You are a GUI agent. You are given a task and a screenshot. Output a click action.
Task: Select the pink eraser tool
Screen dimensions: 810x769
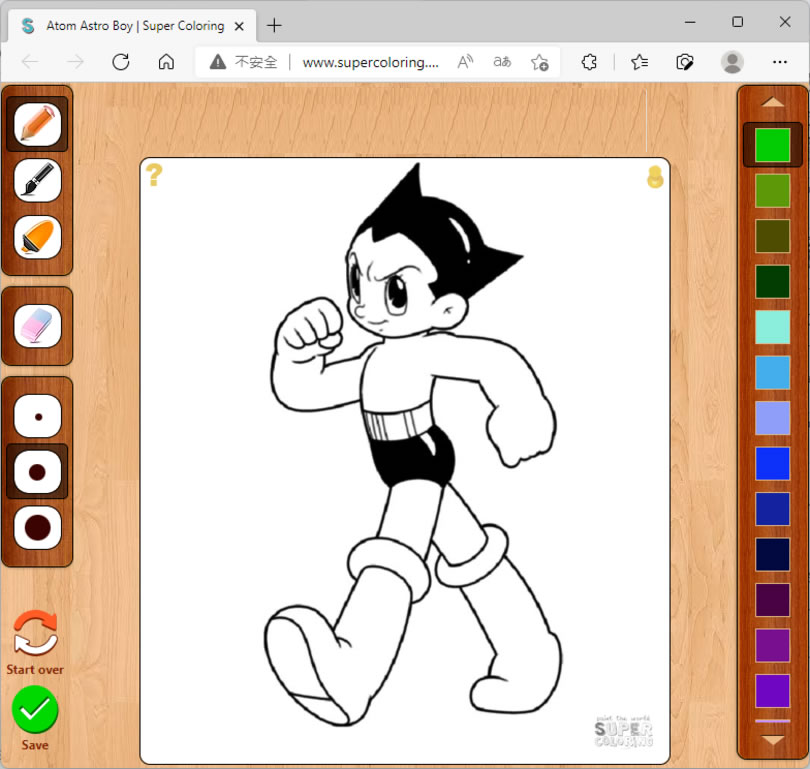[x=37, y=326]
